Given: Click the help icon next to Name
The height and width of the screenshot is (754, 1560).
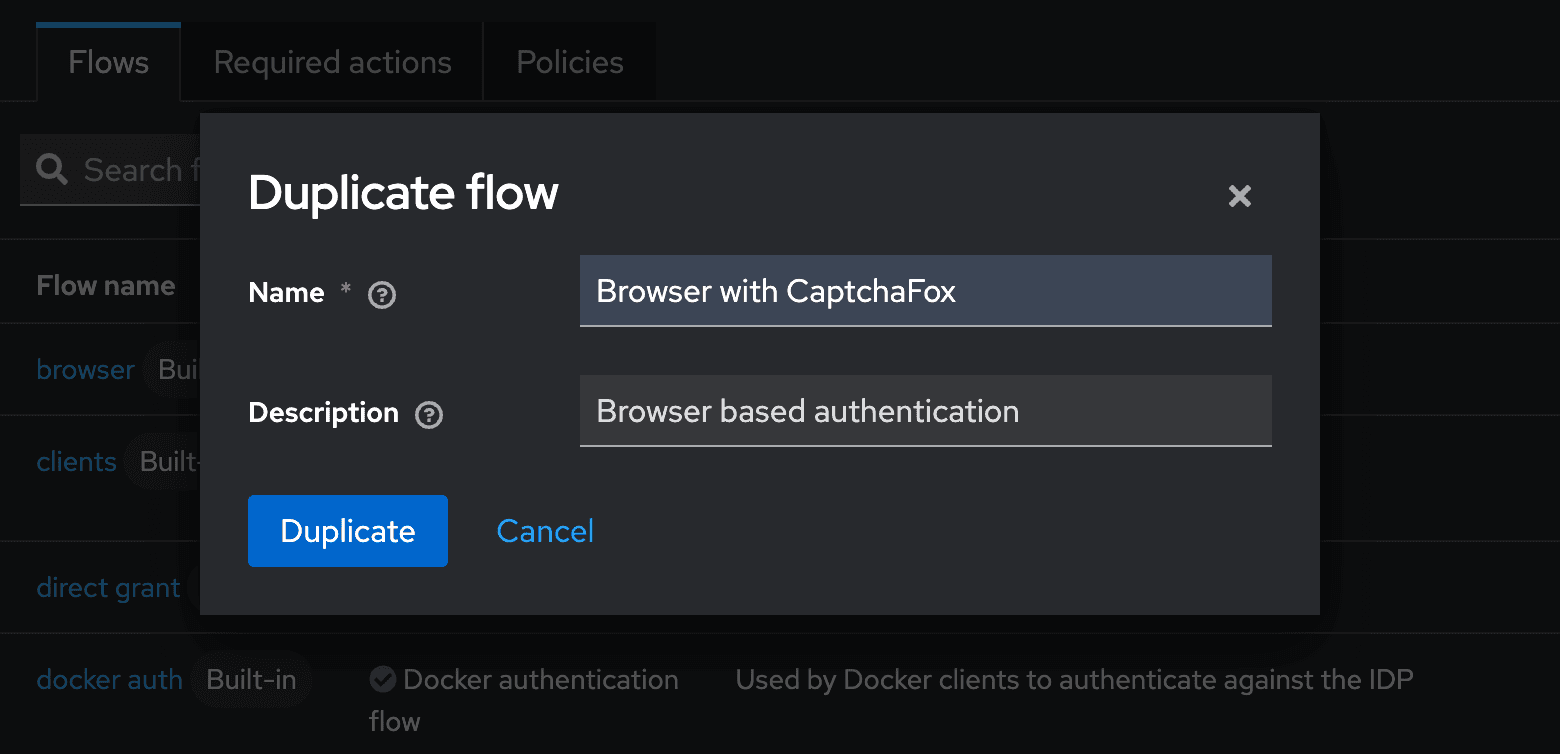Looking at the screenshot, I should coord(382,295).
